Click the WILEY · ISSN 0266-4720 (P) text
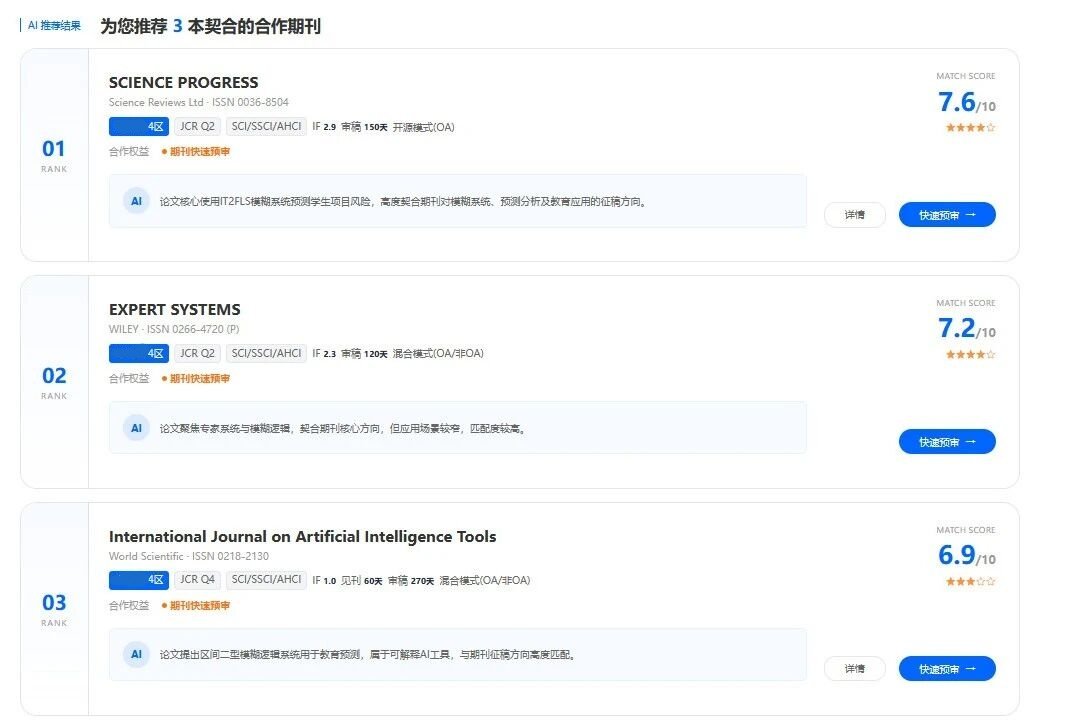The image size is (1075, 725). pos(173,329)
